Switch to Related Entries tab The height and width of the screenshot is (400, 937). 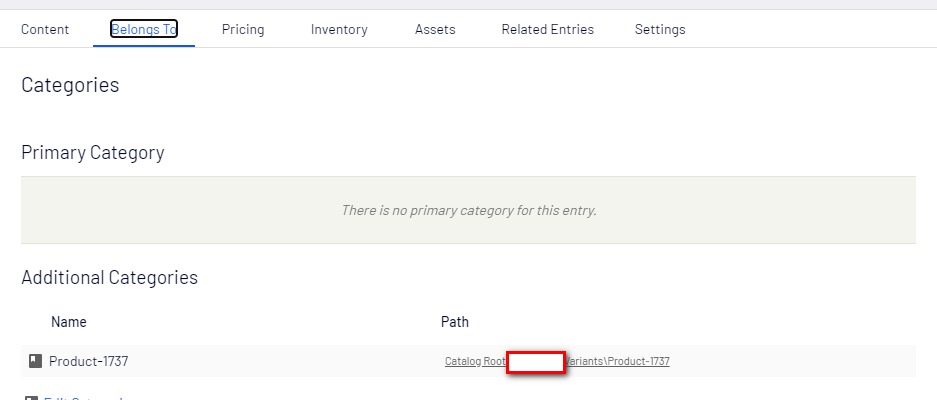(547, 29)
